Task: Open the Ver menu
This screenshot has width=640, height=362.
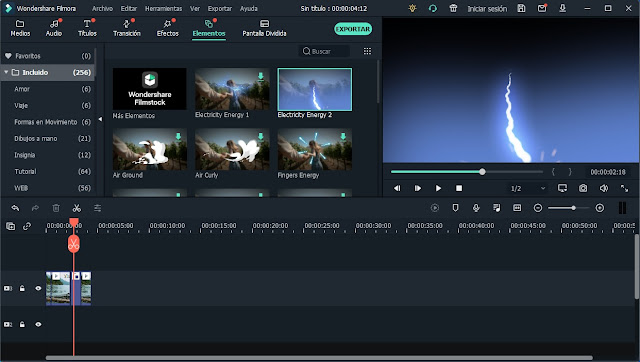Action: pyautogui.click(x=195, y=8)
